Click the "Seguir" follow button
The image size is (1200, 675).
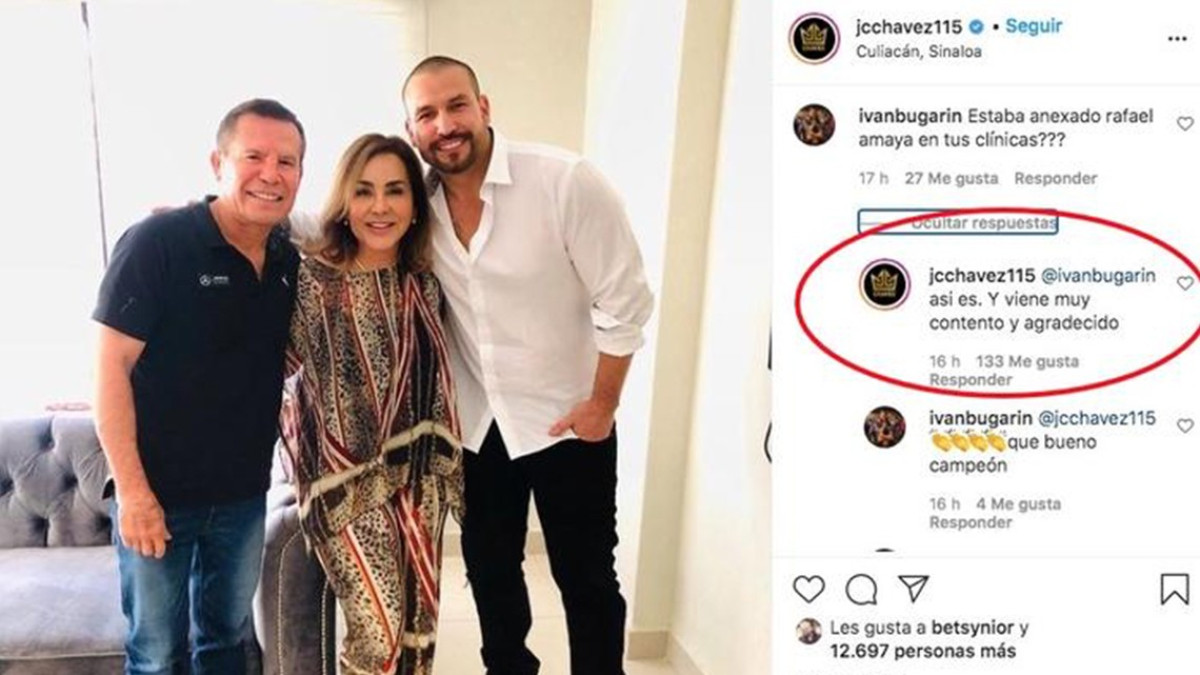coord(1034,27)
